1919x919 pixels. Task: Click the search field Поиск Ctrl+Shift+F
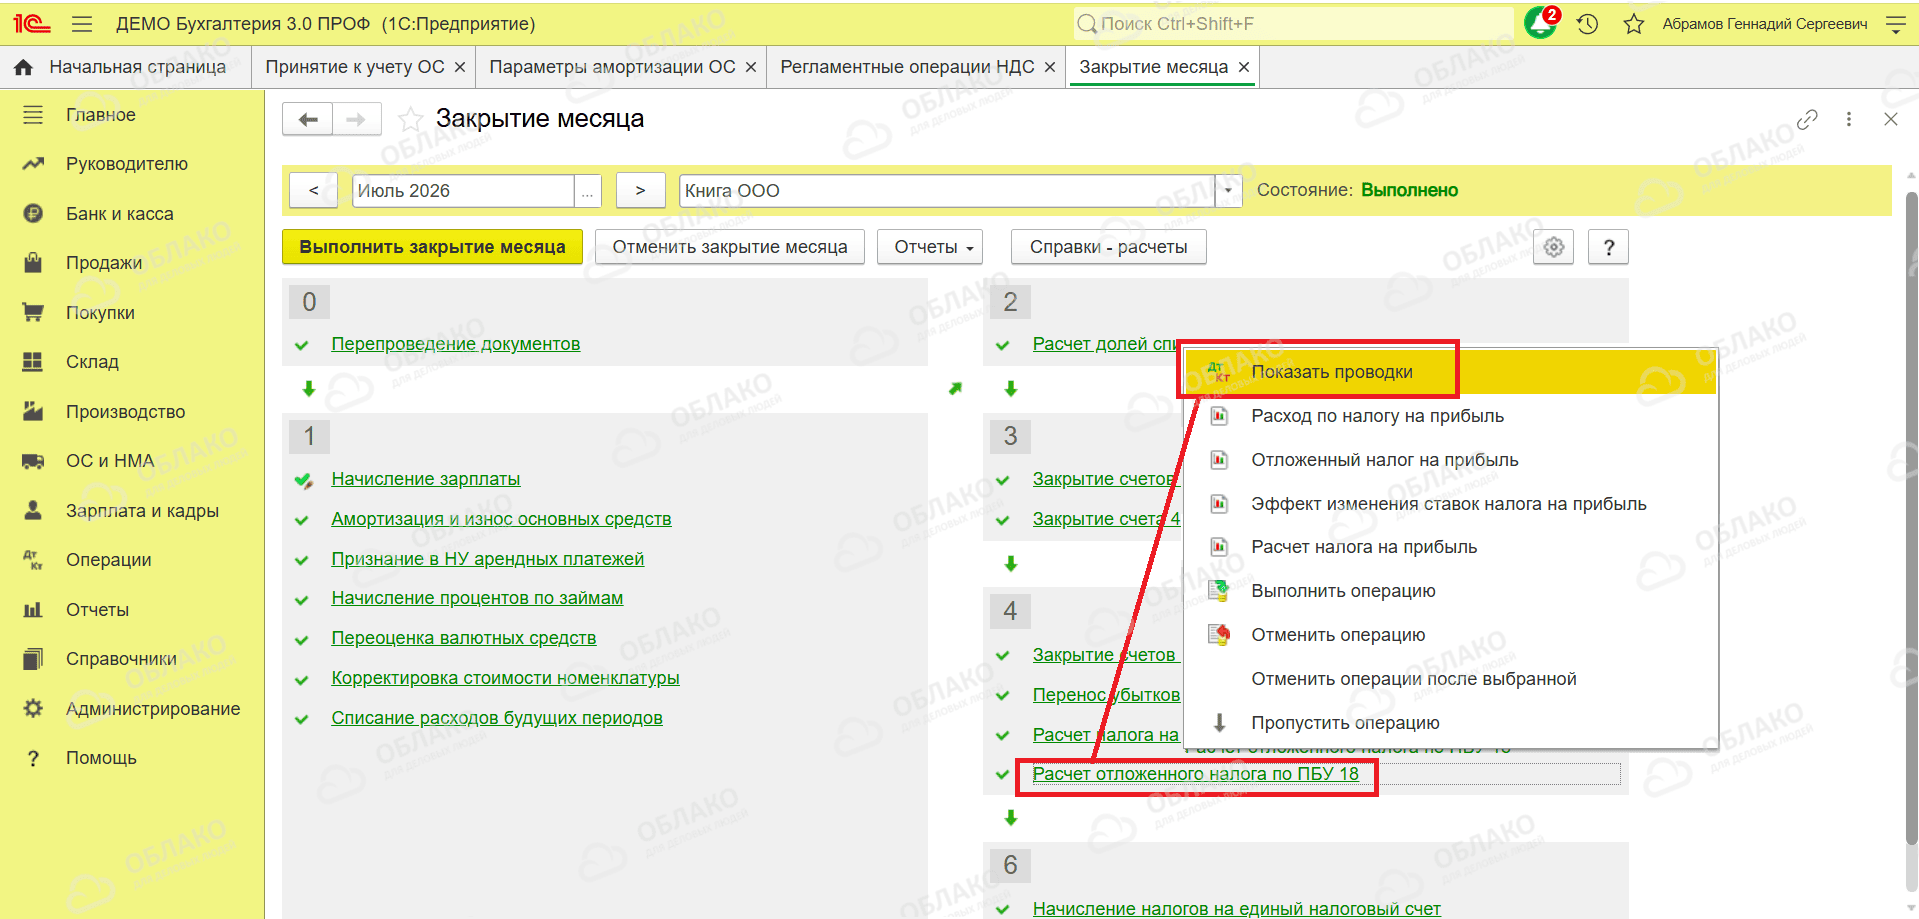point(1293,24)
